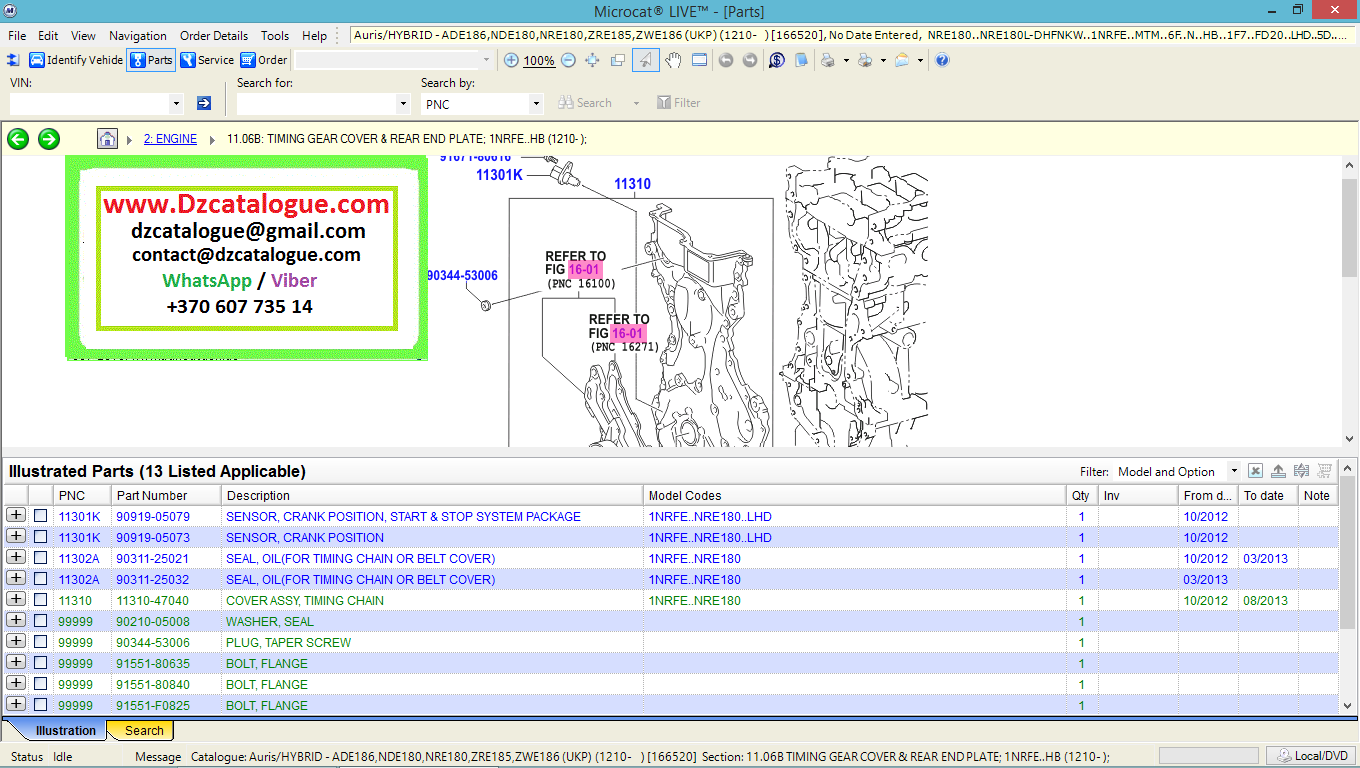
Task: Click the email envelope icon
Action: [x=902, y=60]
